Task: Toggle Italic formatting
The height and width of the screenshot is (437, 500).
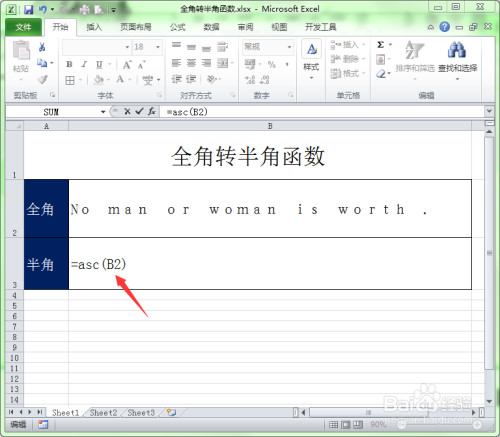Action: [84, 64]
